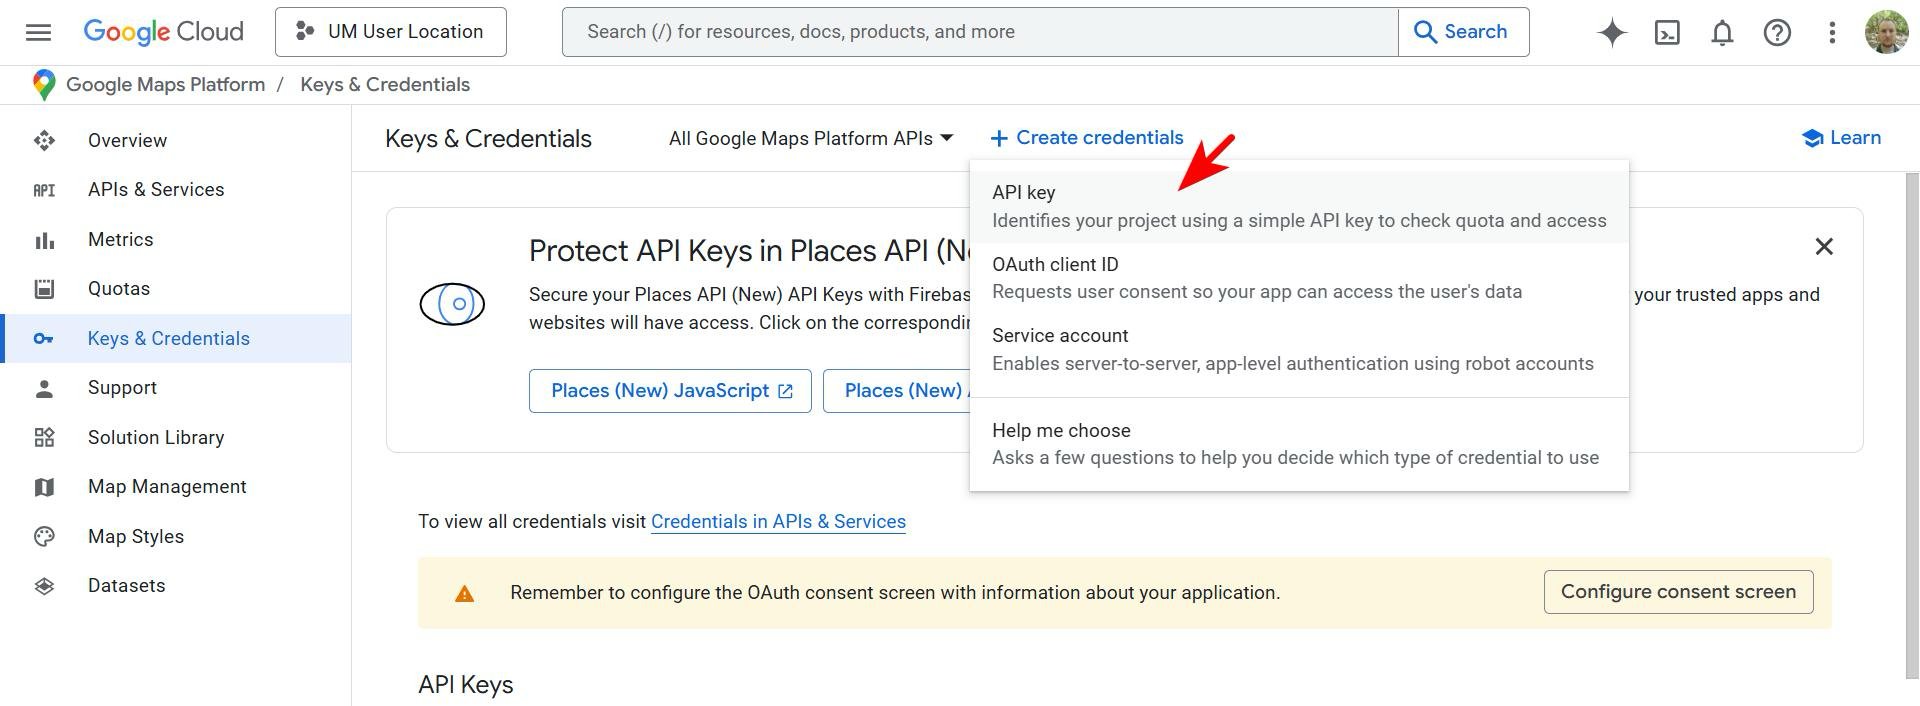Open Overview in the sidebar

pyautogui.click(x=176, y=140)
